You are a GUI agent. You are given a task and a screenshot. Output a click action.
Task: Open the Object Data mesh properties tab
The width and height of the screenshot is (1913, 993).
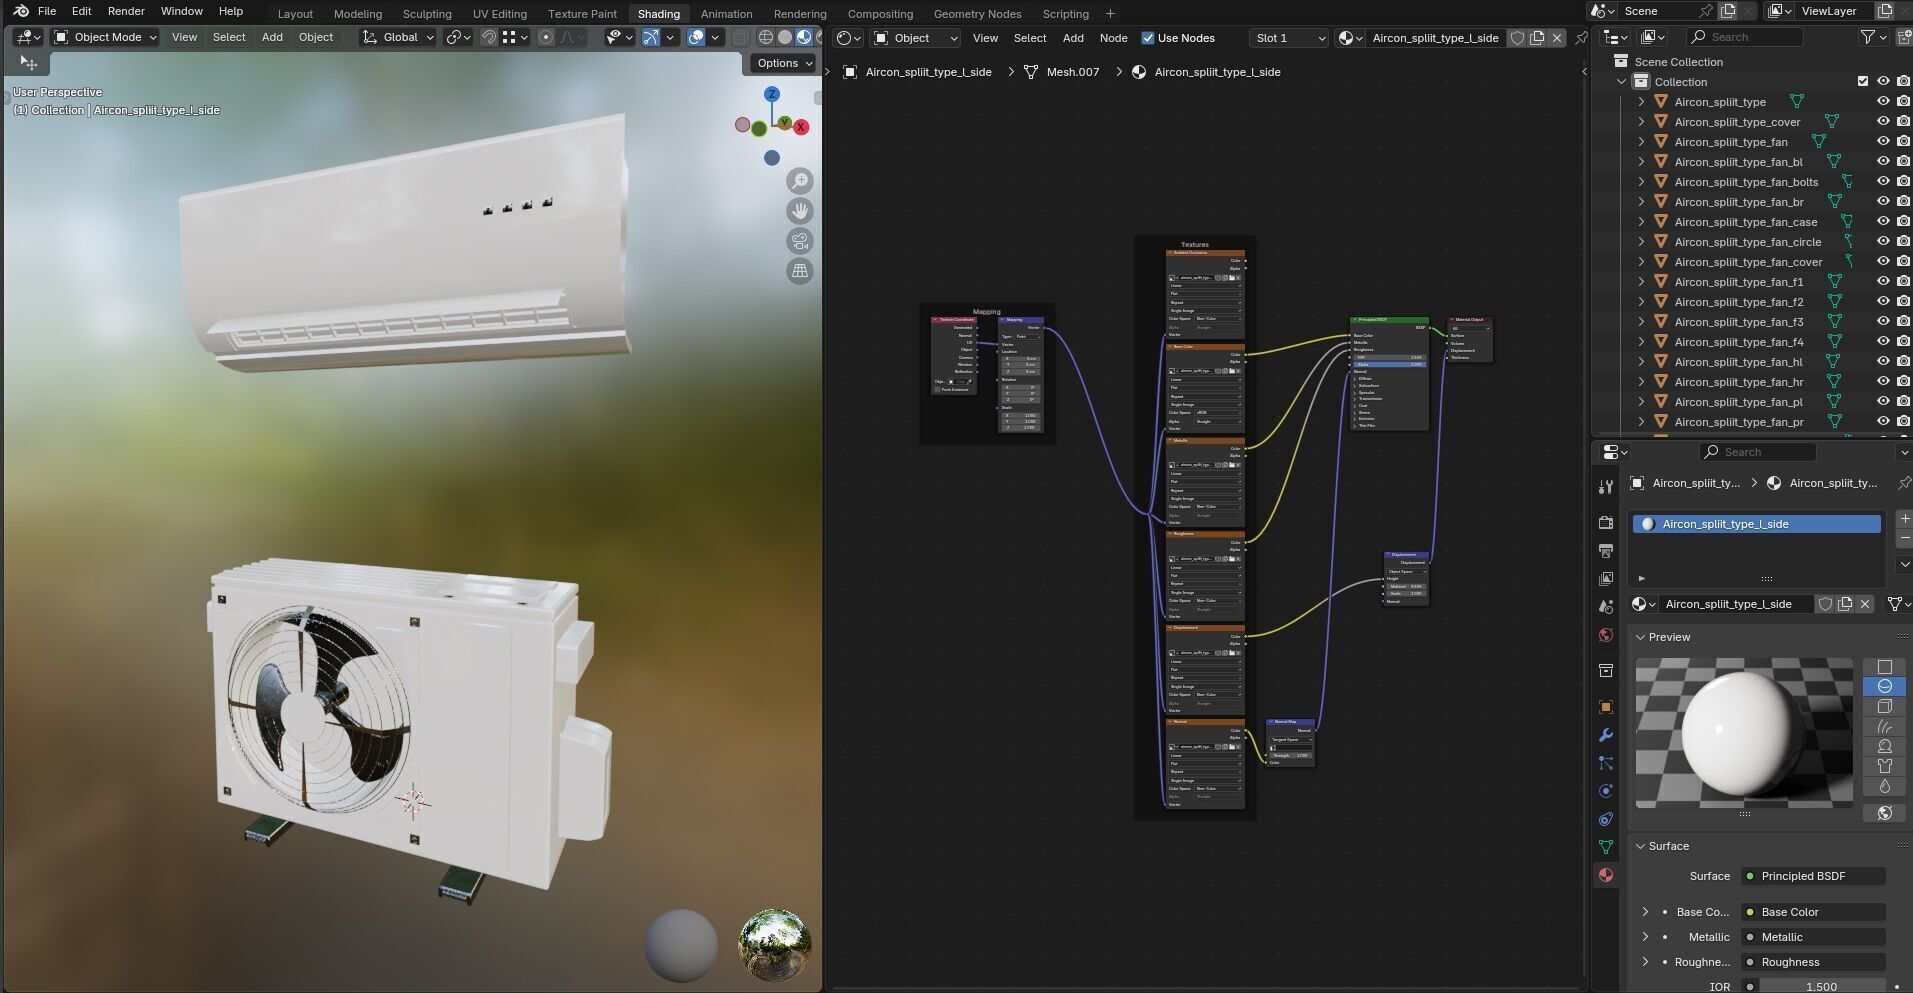[1606, 847]
